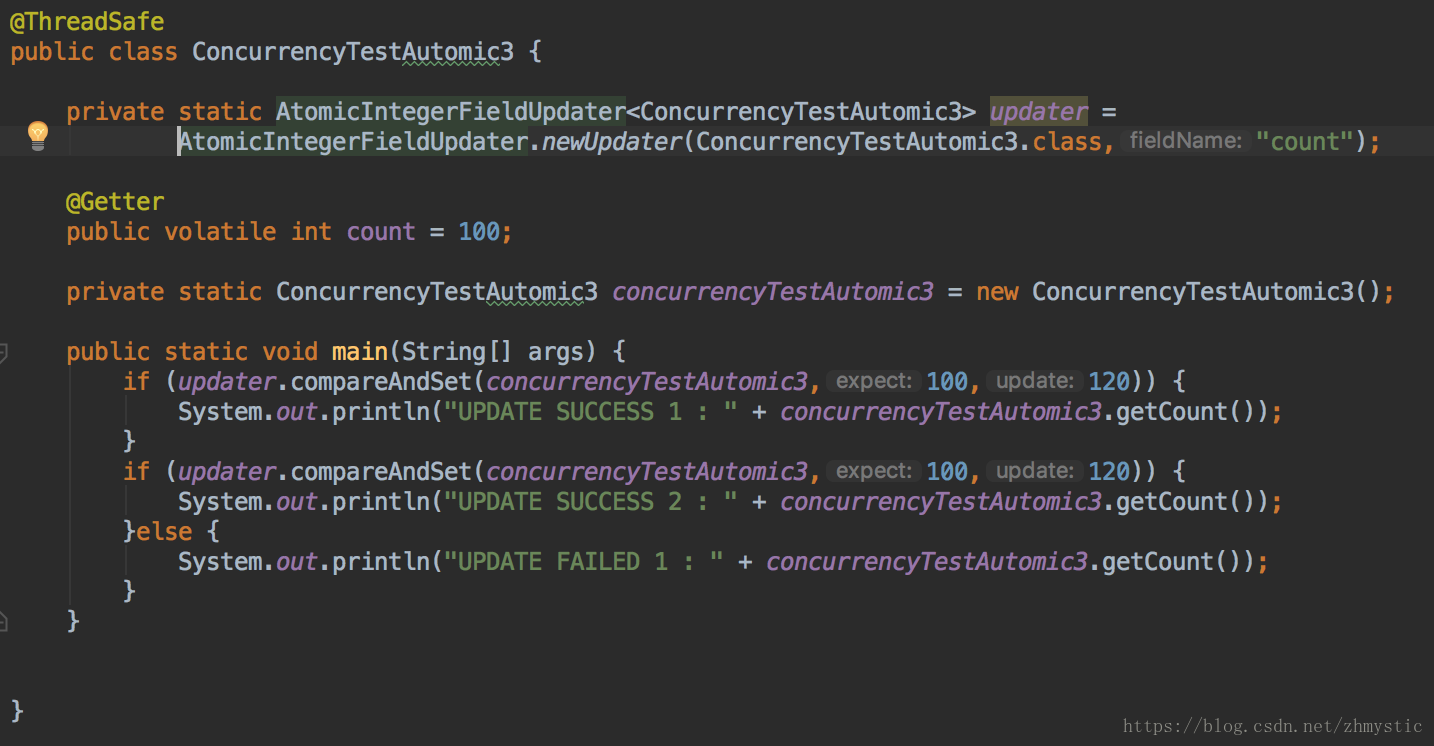This screenshot has height=746, width=1434.
Task: Click the count field name in its declaration
Action: click(x=381, y=231)
